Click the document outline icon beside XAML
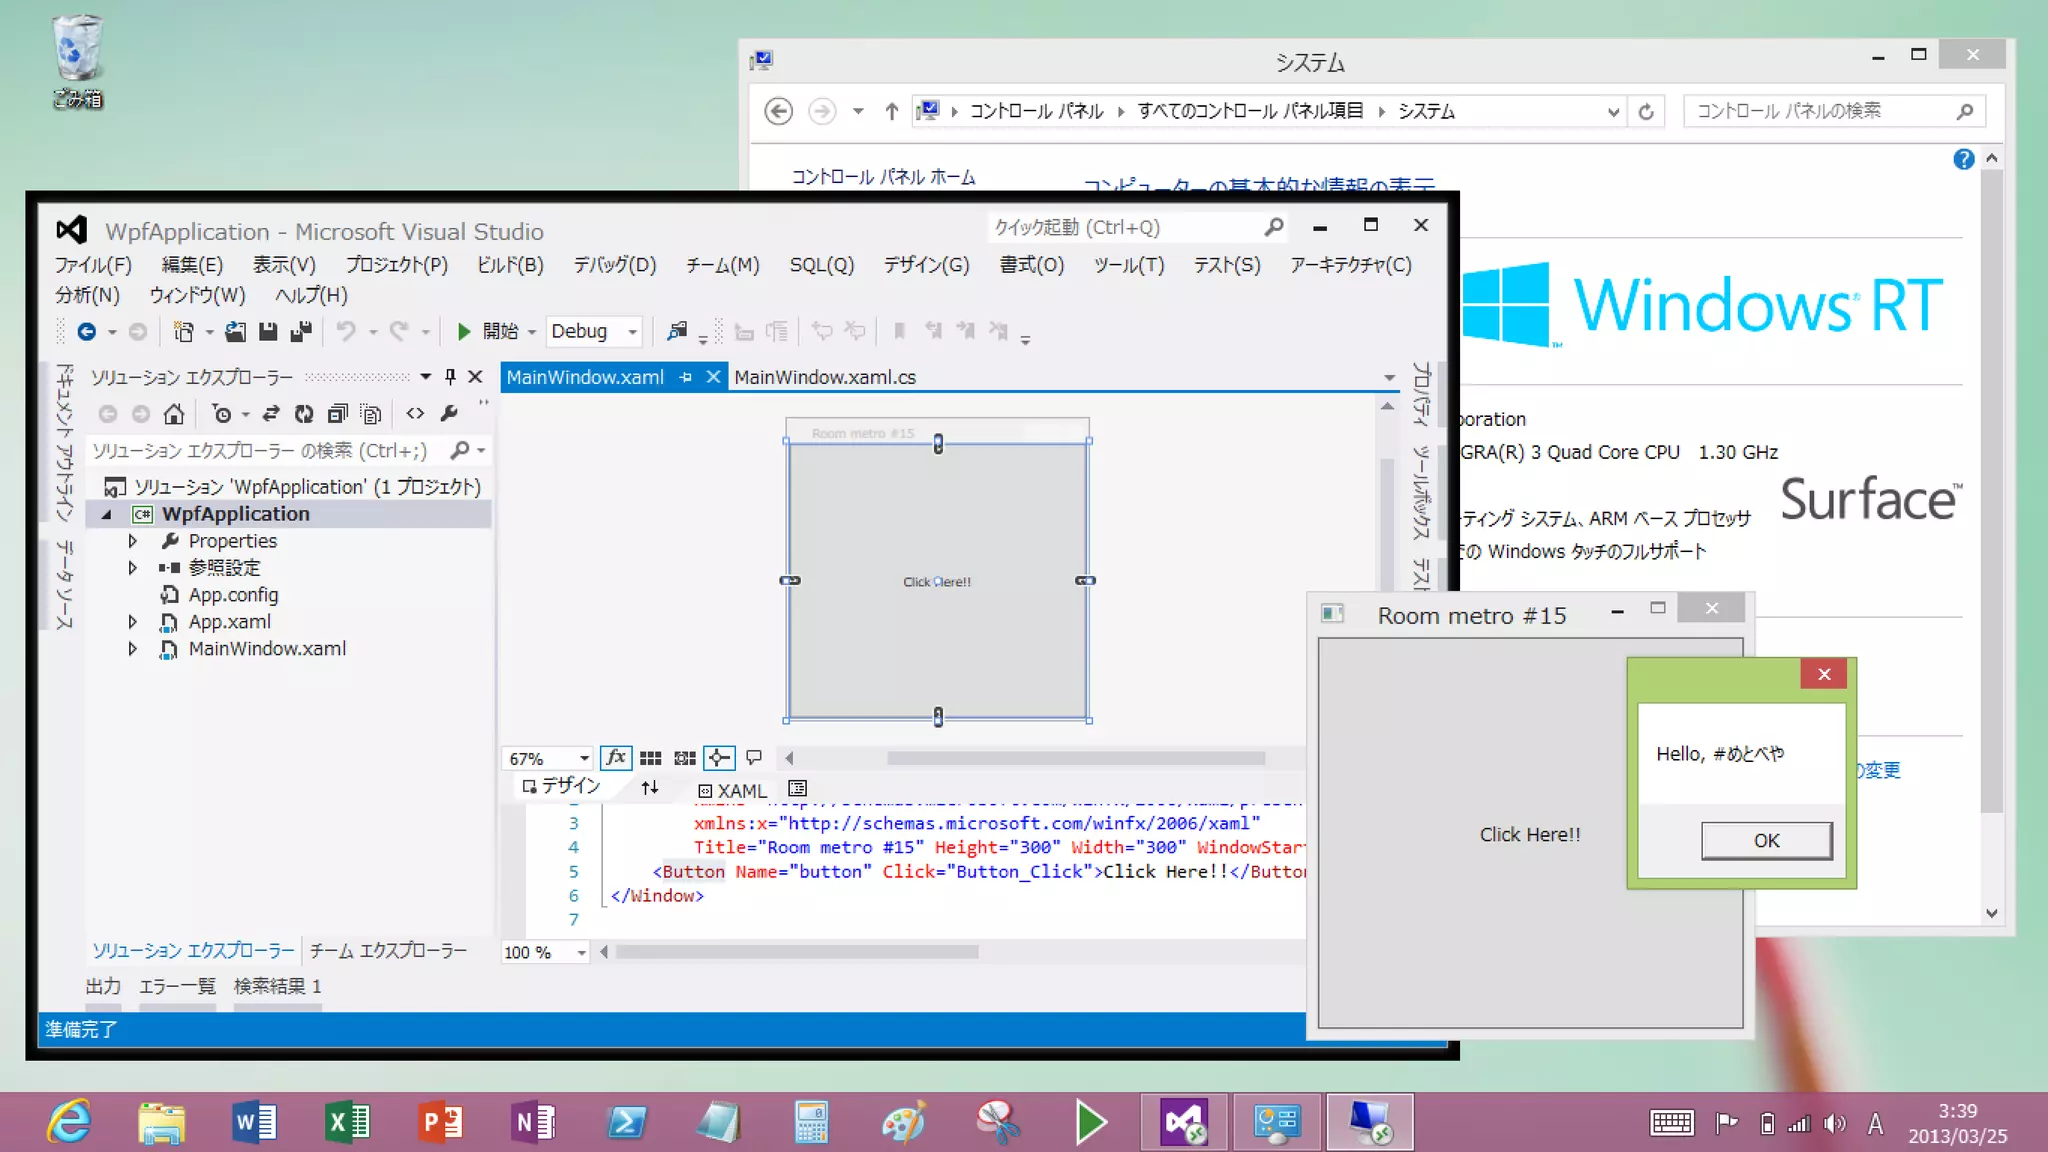 797,788
